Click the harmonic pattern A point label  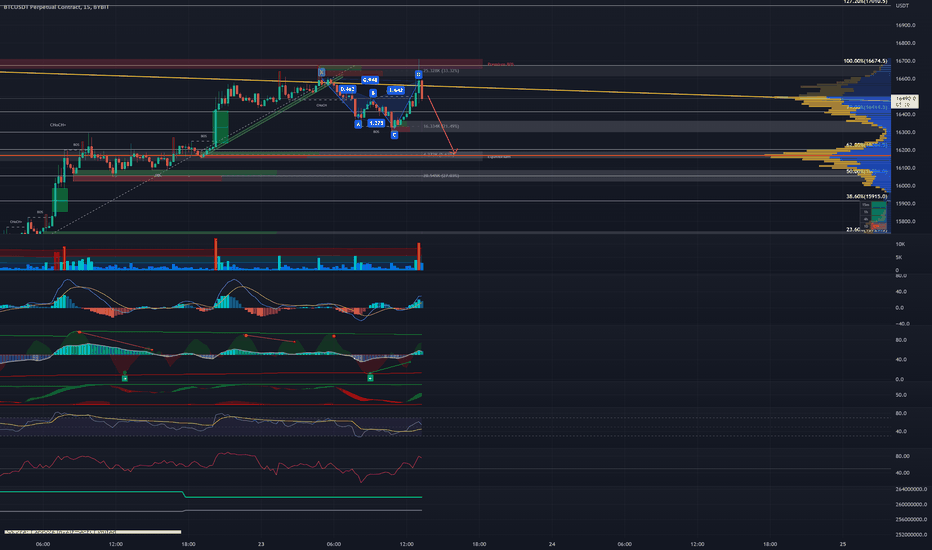coord(358,124)
